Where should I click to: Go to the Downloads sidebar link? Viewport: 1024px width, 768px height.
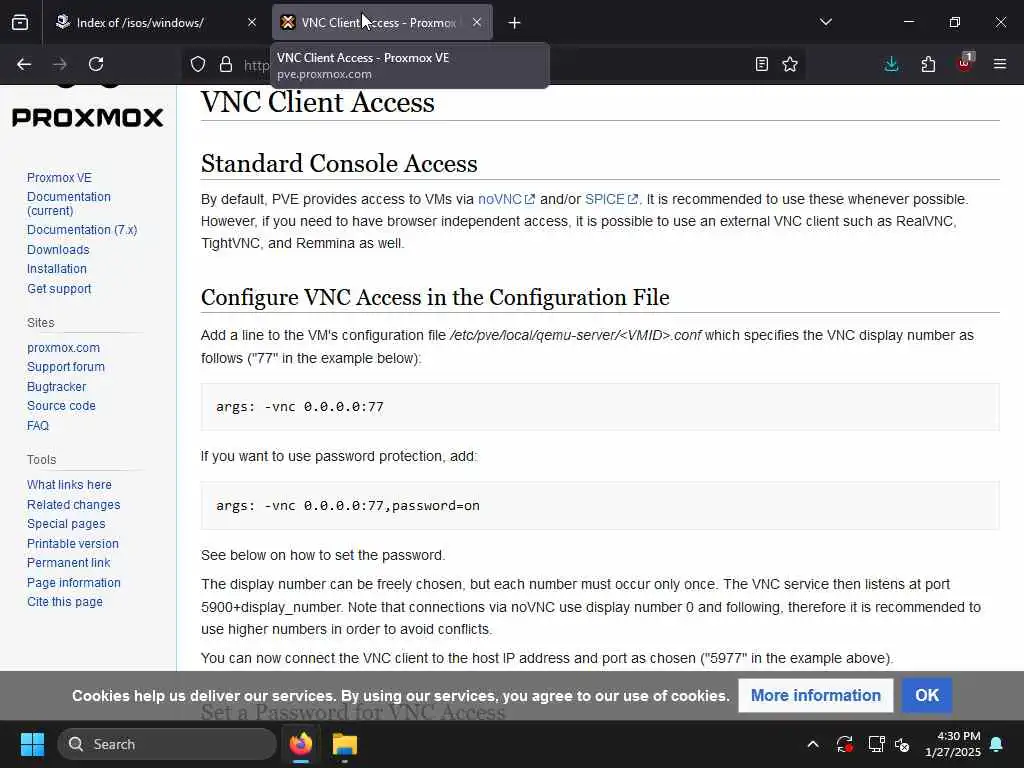(x=58, y=249)
